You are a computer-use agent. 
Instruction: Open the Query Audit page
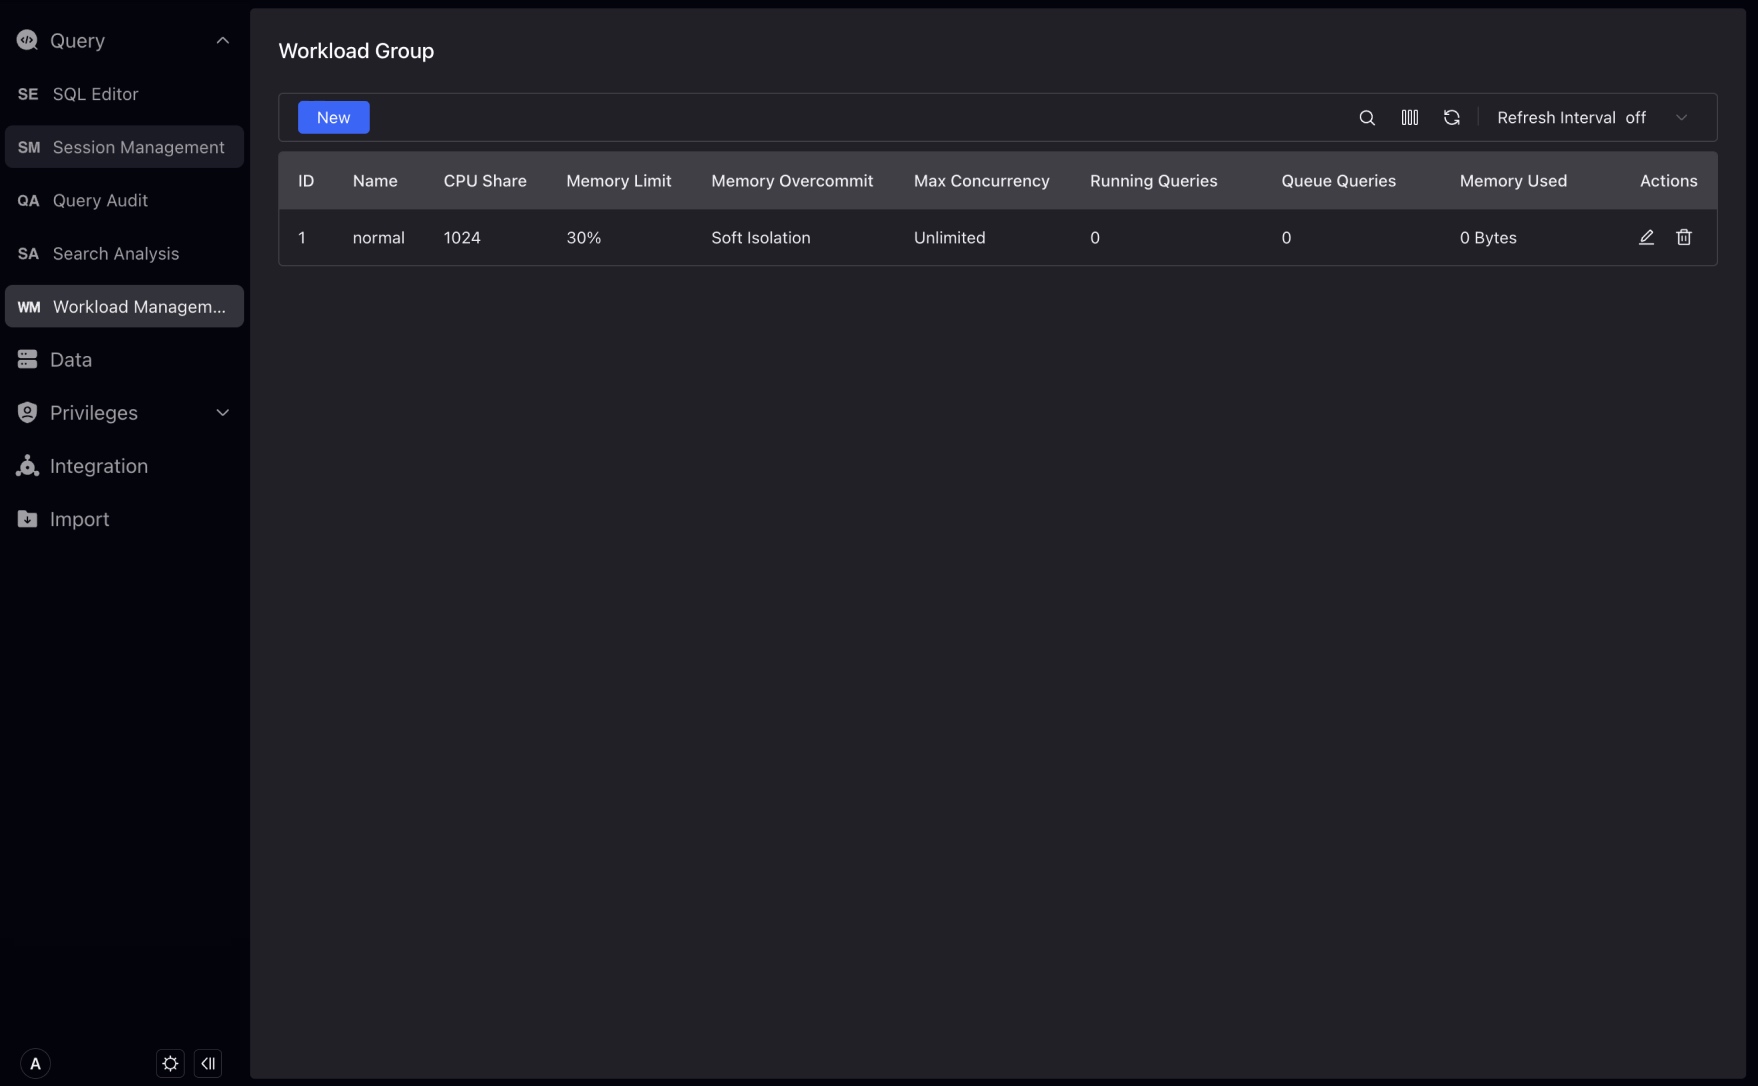click(100, 201)
